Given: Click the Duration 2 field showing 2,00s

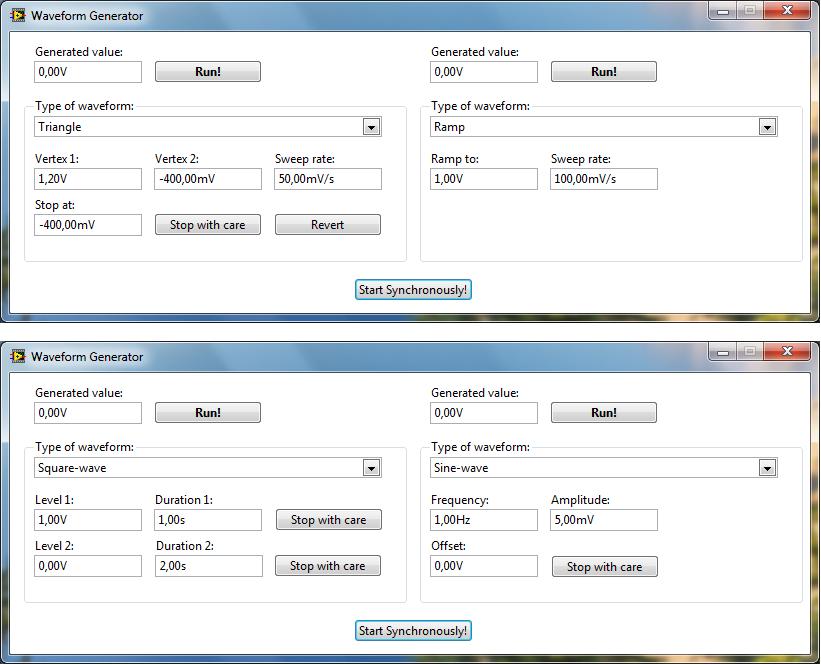Looking at the screenshot, I should click(x=208, y=566).
